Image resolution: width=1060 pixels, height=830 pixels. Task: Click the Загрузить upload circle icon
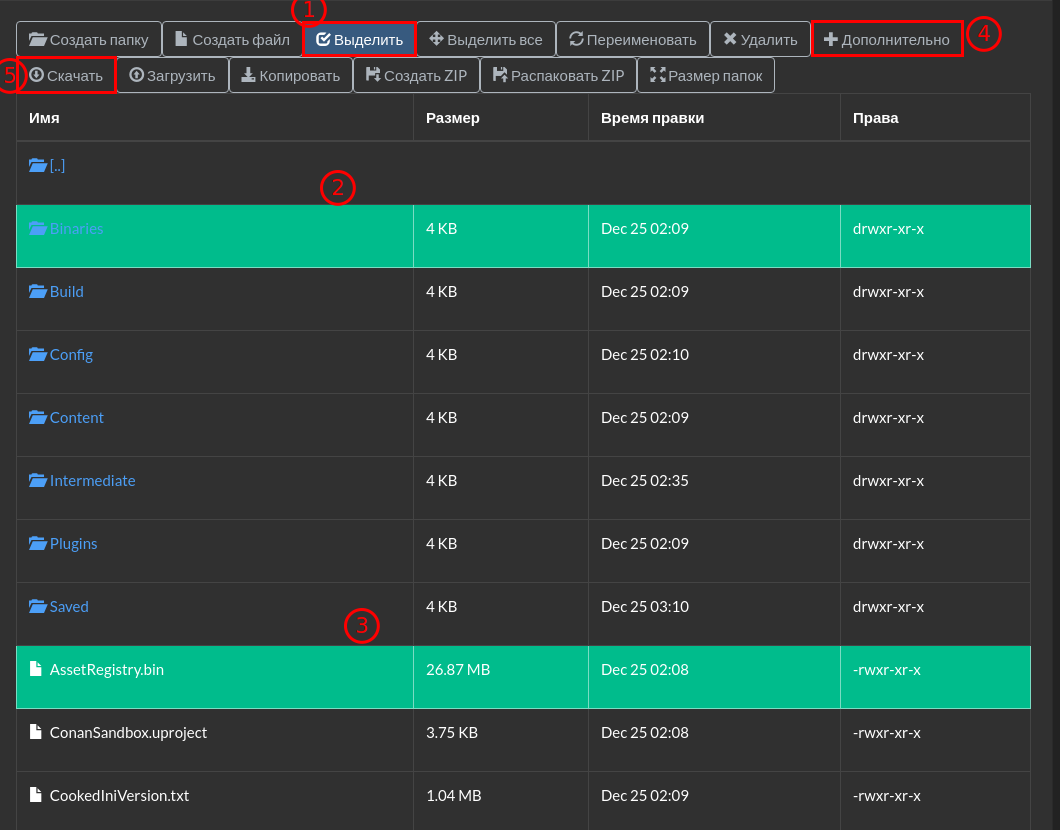137,75
